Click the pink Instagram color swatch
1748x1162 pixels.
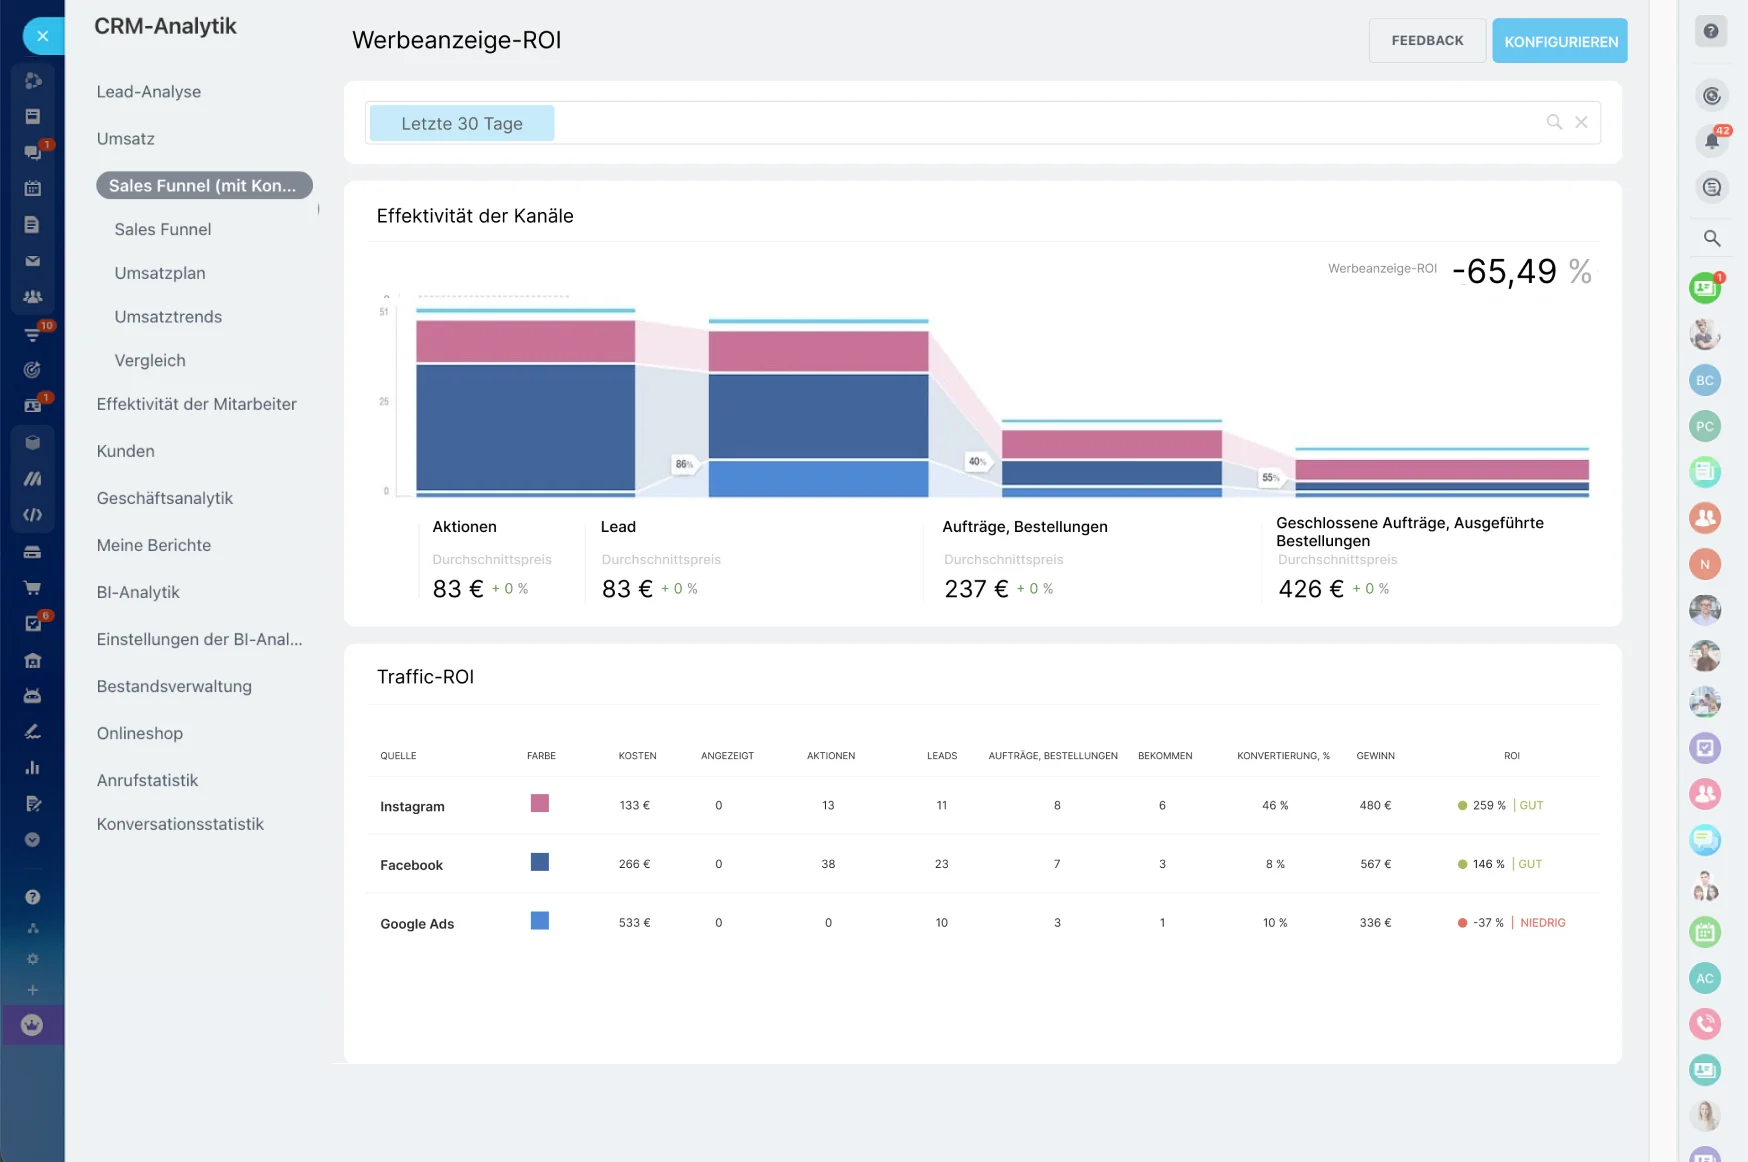click(x=539, y=803)
